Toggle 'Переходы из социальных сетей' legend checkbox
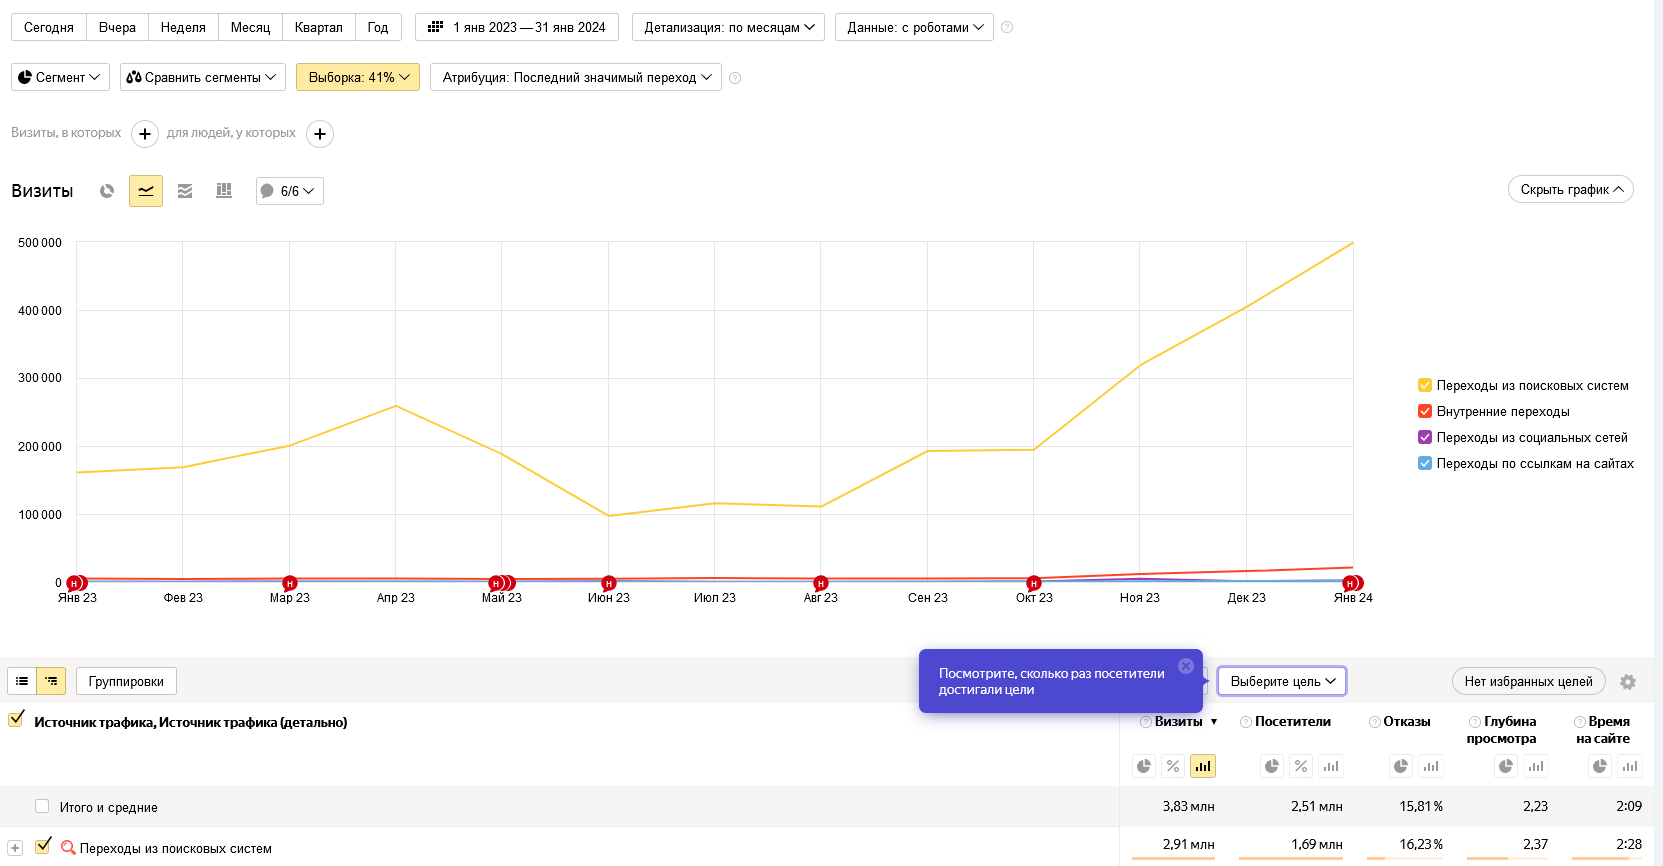The height and width of the screenshot is (866, 1663). click(1425, 437)
